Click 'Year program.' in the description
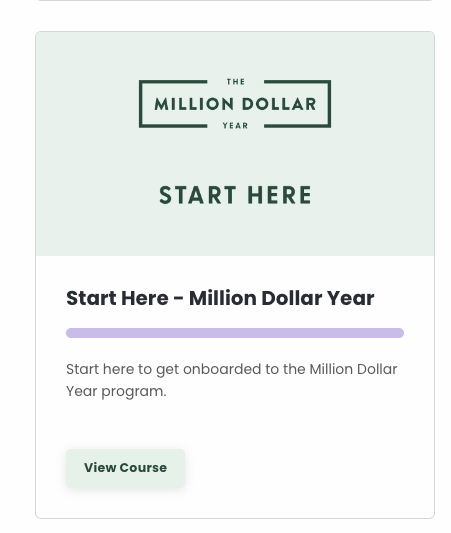The image size is (451, 533). (x=116, y=391)
